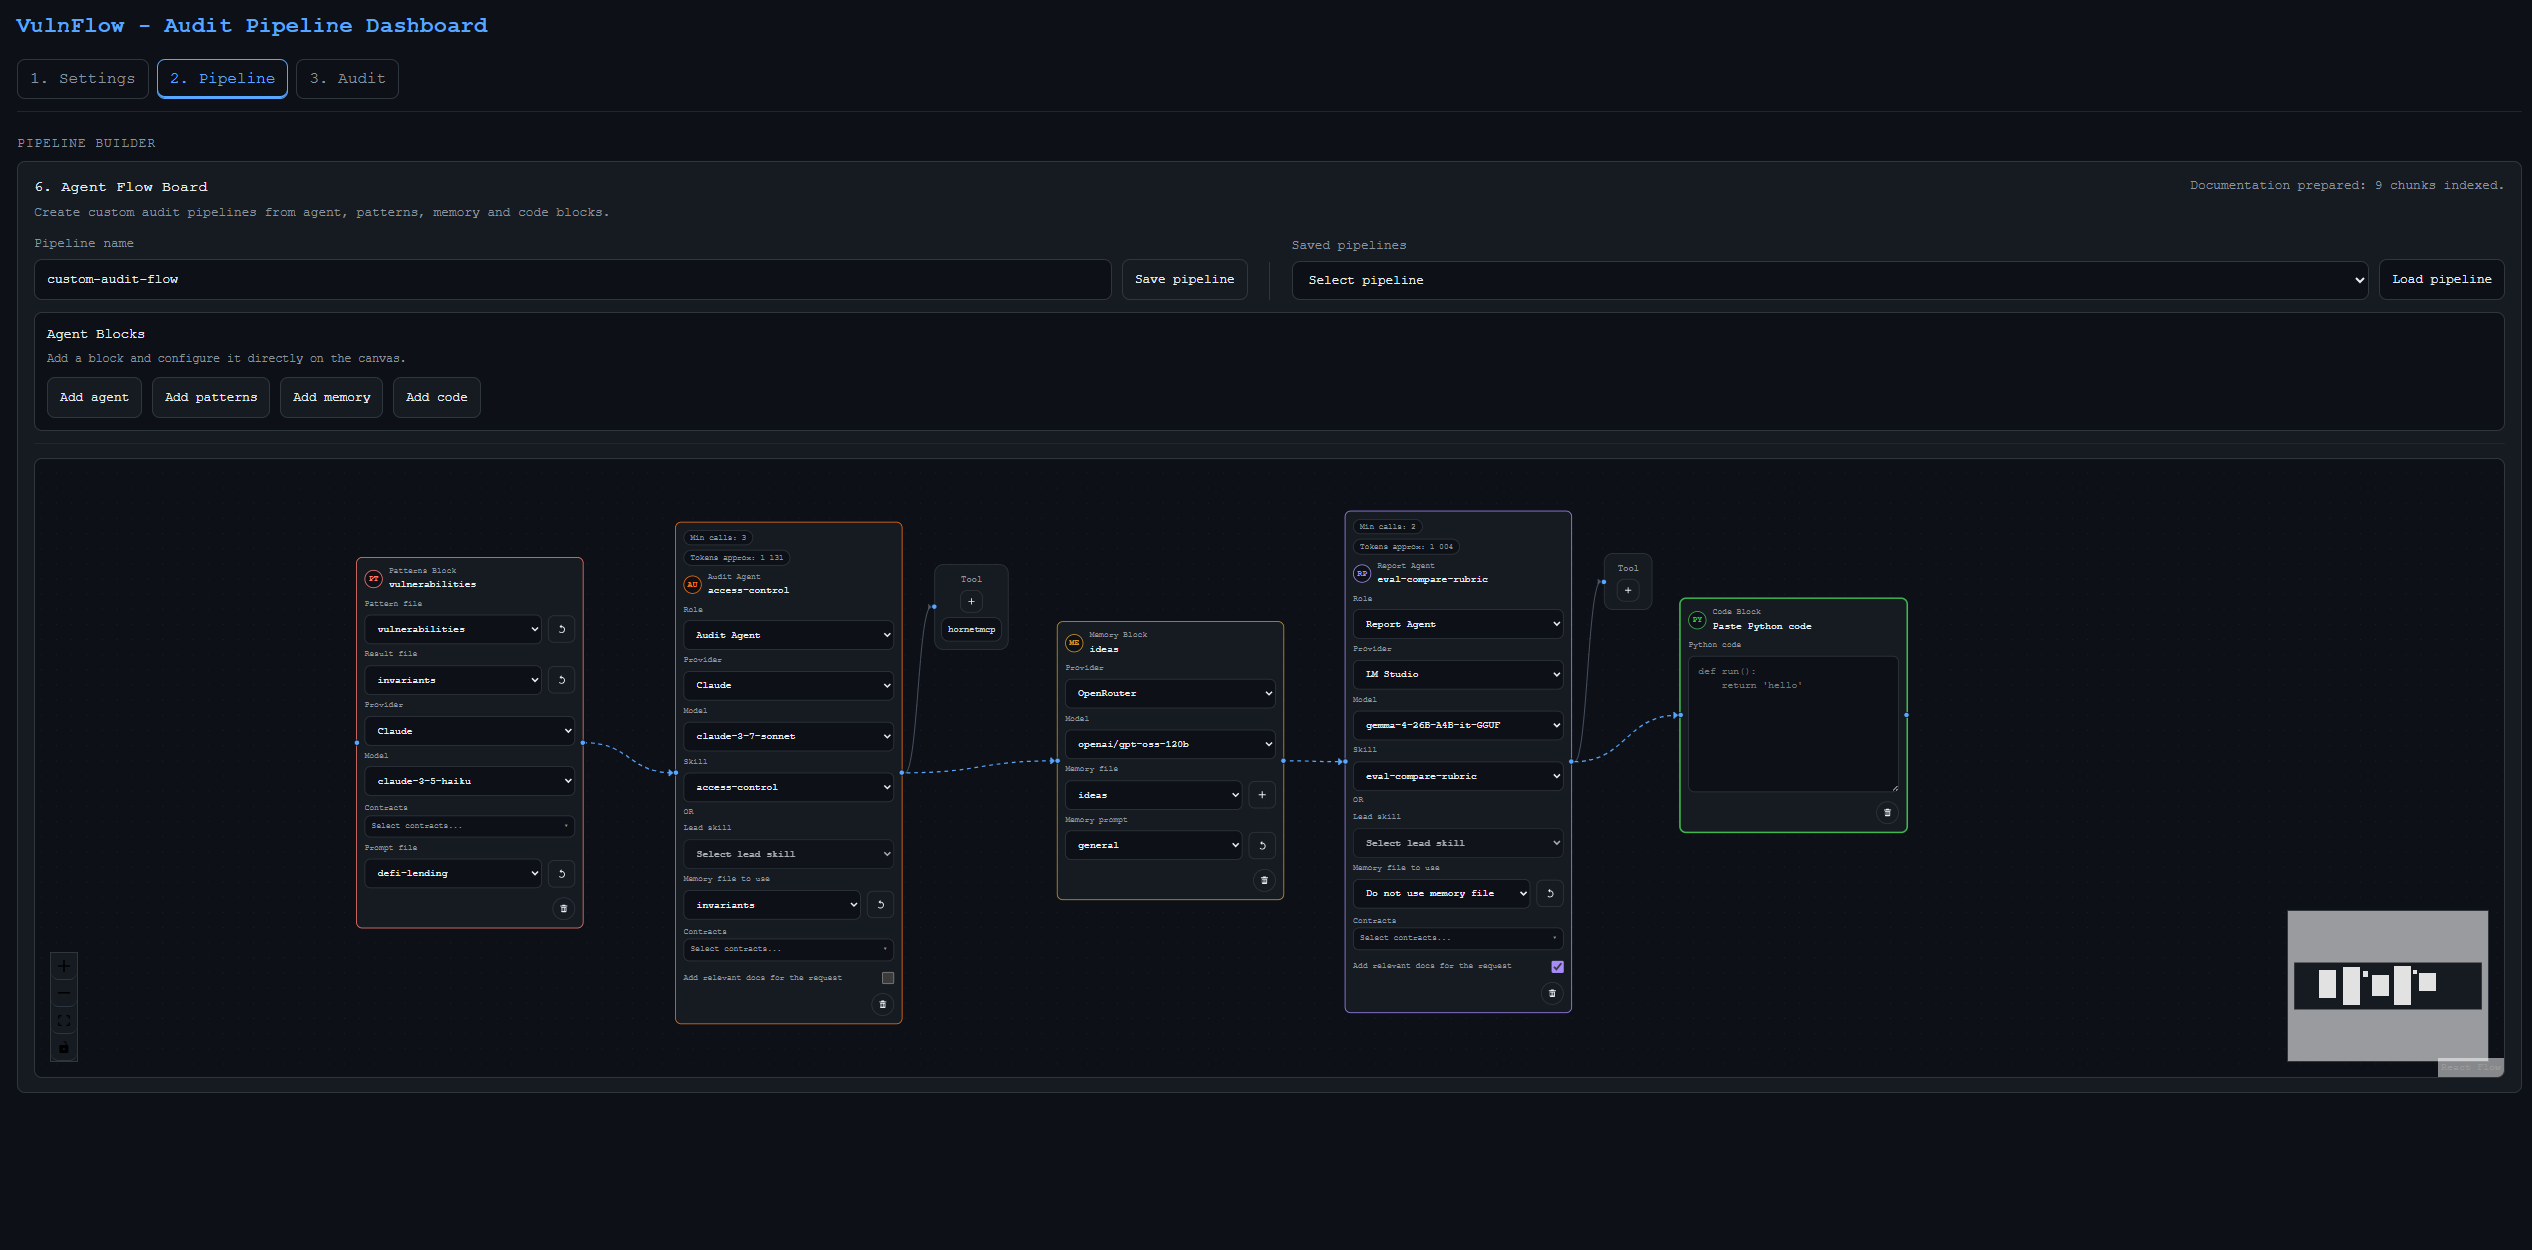The height and width of the screenshot is (1250, 2532).
Task: Toggle canvas interactivity lock
Action: pyautogui.click(x=64, y=1047)
